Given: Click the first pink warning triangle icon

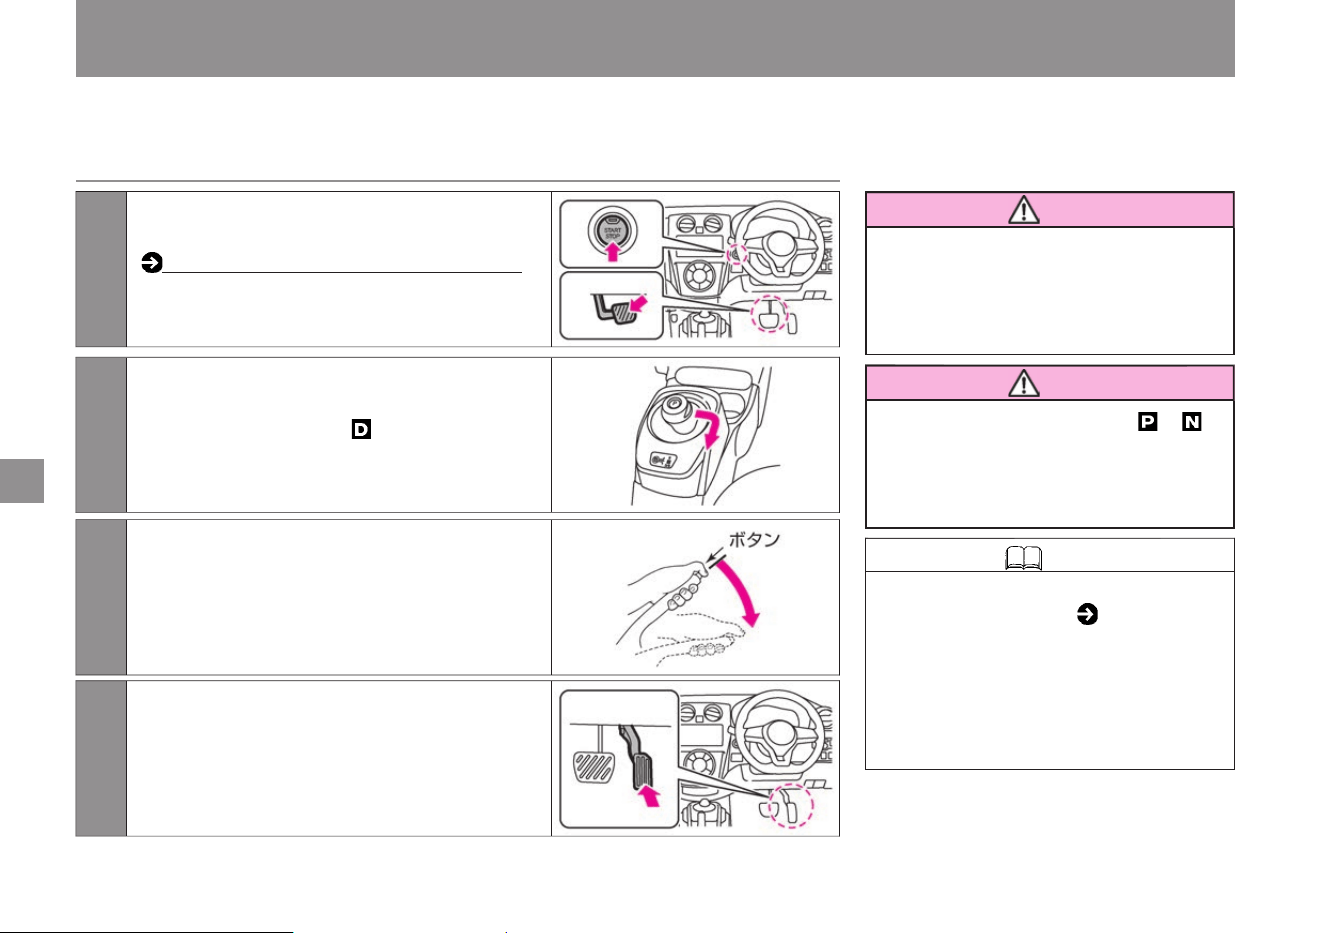Looking at the screenshot, I should (x=1024, y=210).
